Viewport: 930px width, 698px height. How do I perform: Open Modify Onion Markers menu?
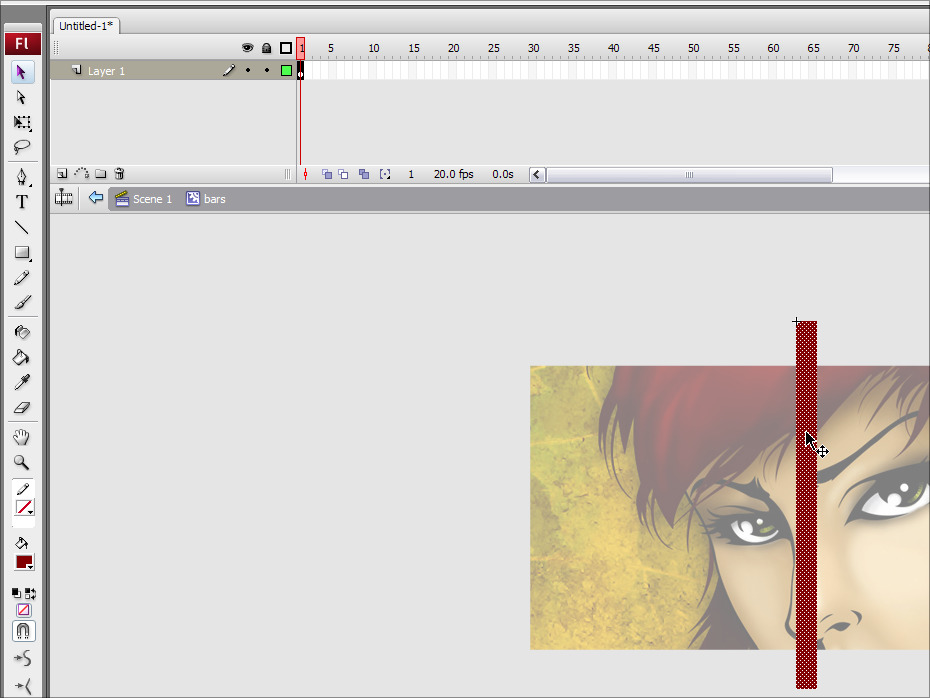pos(385,174)
